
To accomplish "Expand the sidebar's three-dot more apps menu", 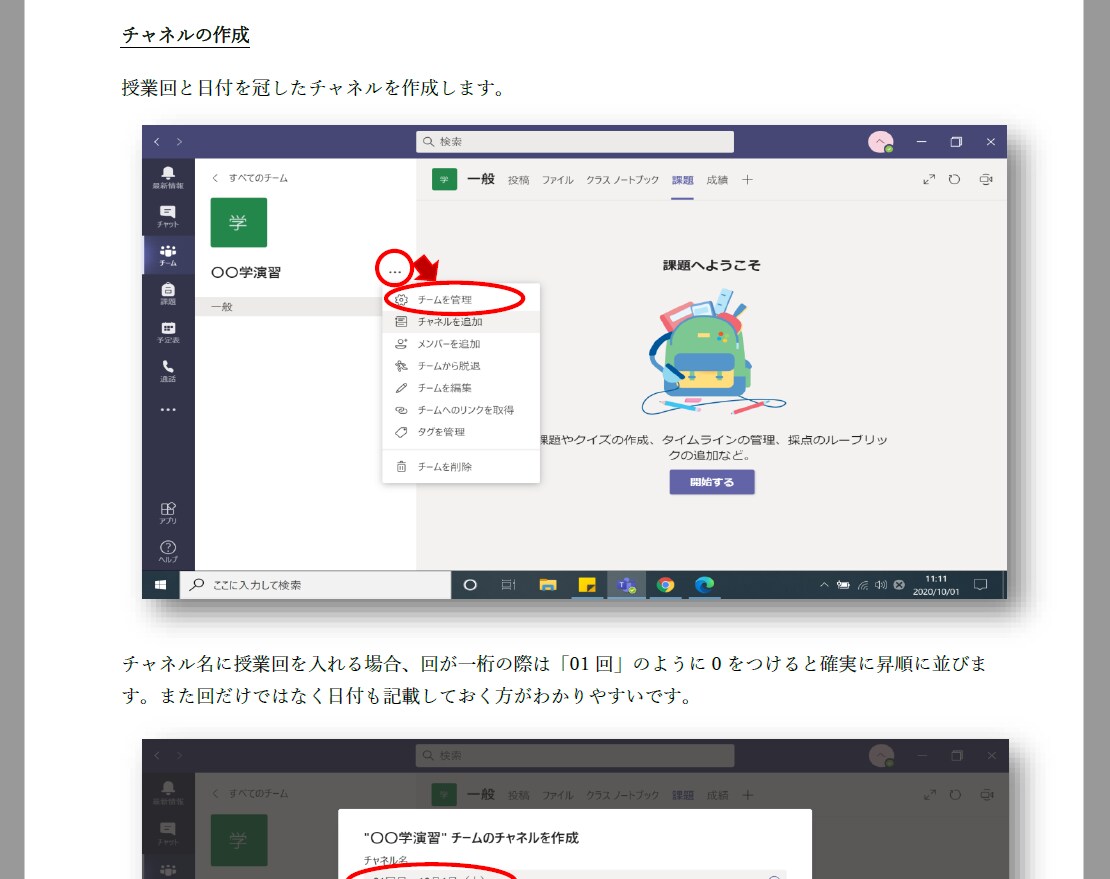I will coord(168,409).
